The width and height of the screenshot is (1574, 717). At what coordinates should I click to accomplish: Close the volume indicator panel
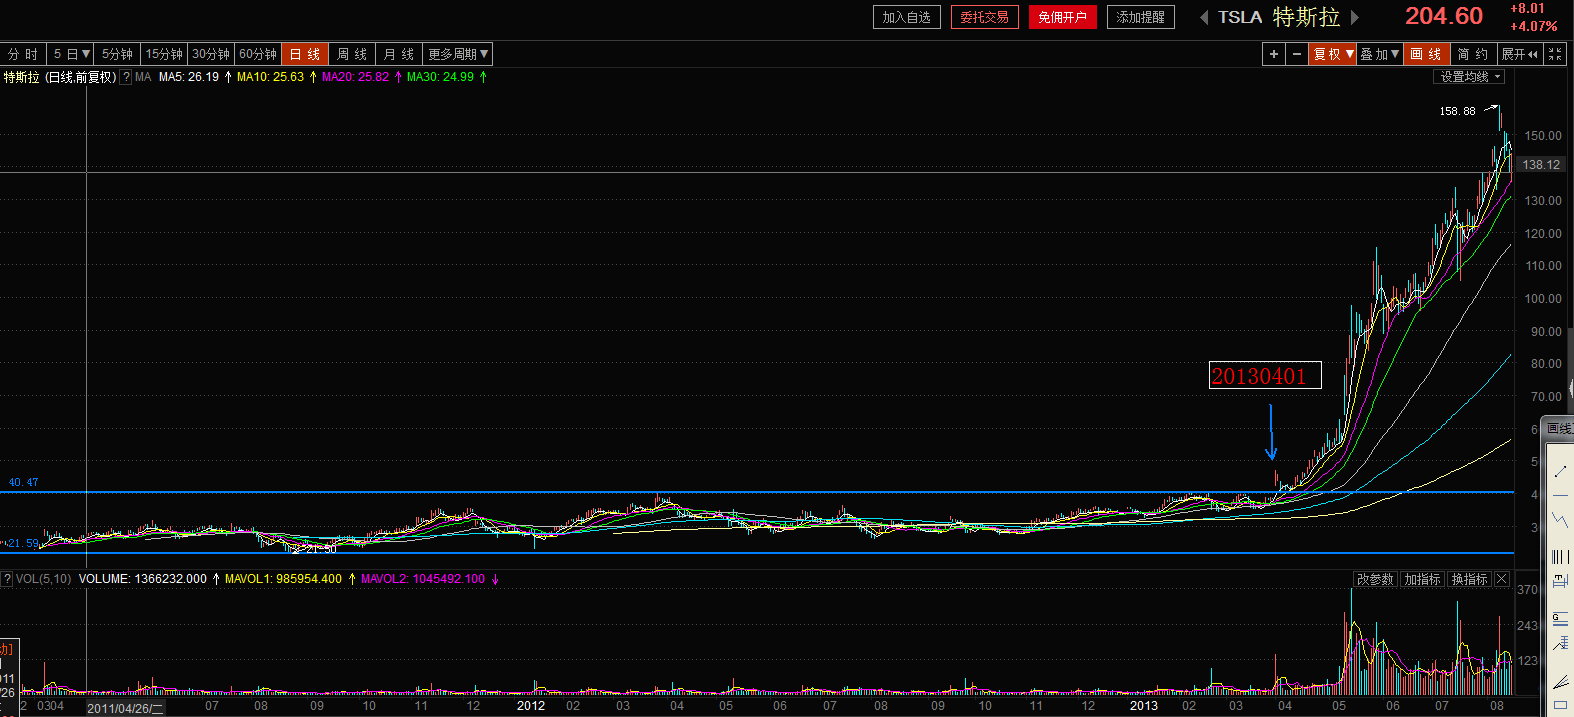[1501, 579]
